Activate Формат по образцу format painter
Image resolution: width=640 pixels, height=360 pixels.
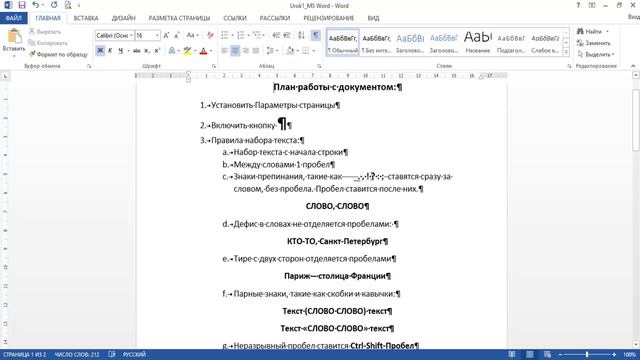point(58,54)
